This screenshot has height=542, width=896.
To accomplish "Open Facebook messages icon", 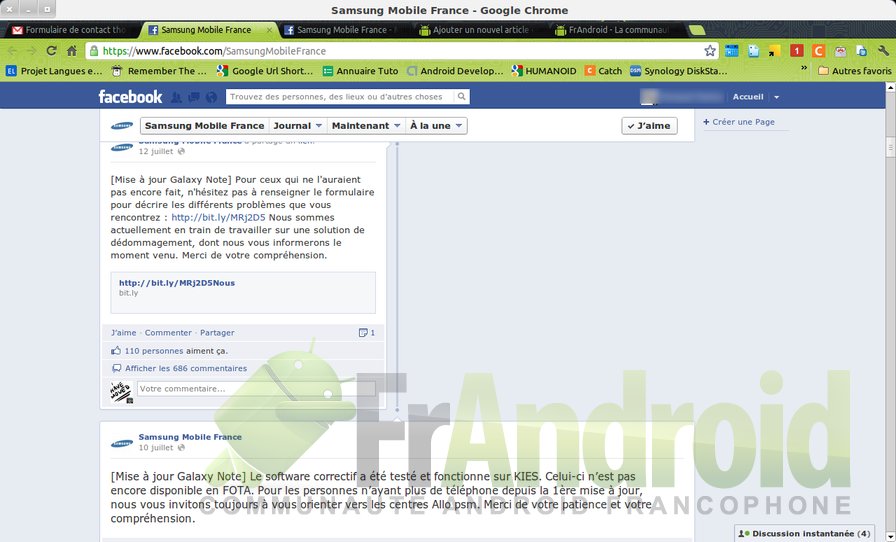I will 194,97.
